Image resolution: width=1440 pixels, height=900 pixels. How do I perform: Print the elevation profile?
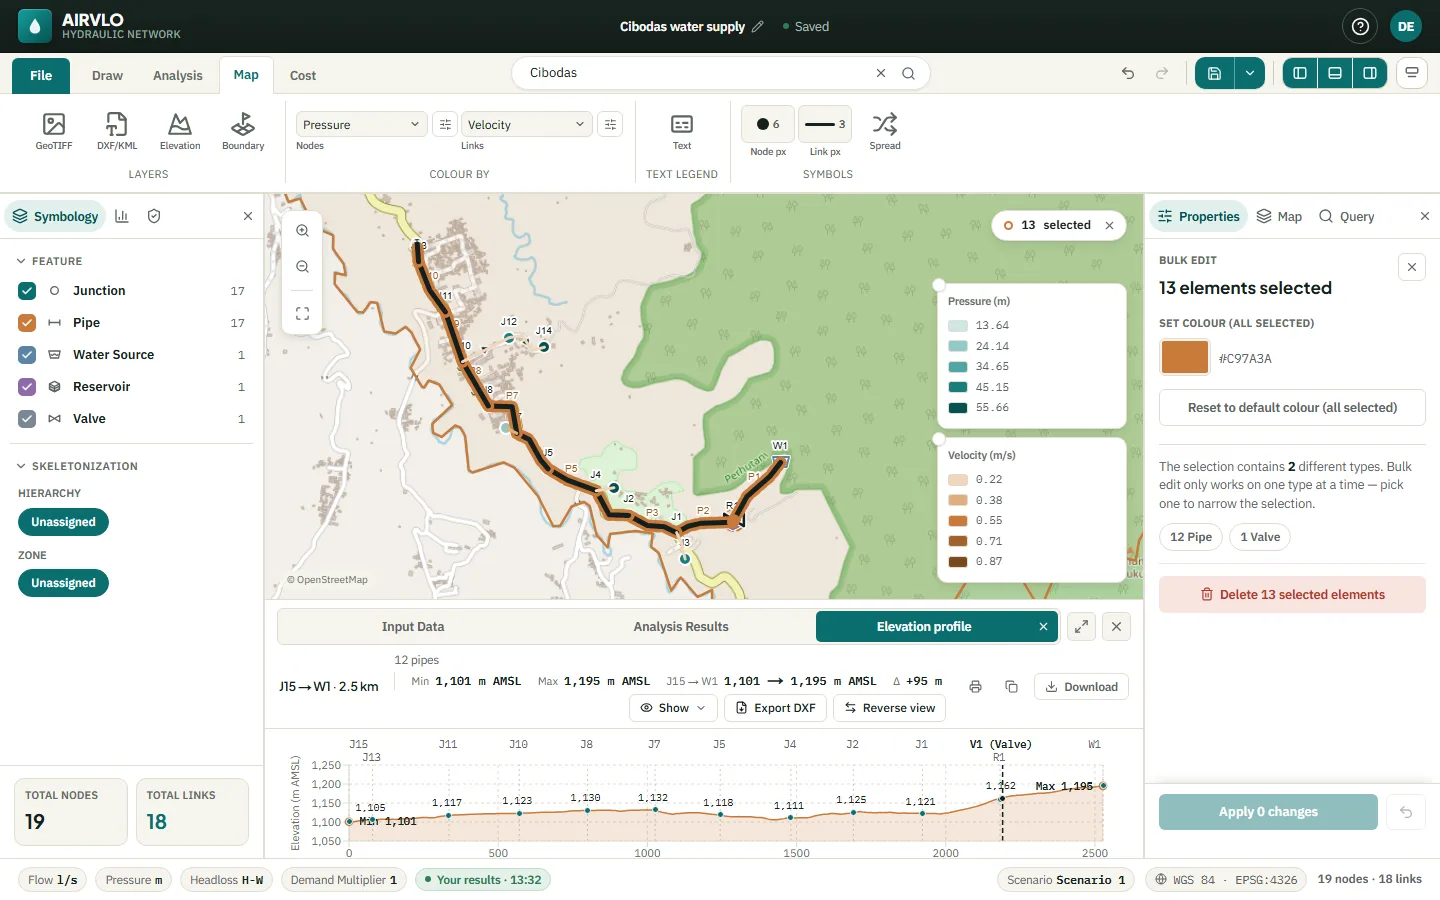tap(975, 687)
